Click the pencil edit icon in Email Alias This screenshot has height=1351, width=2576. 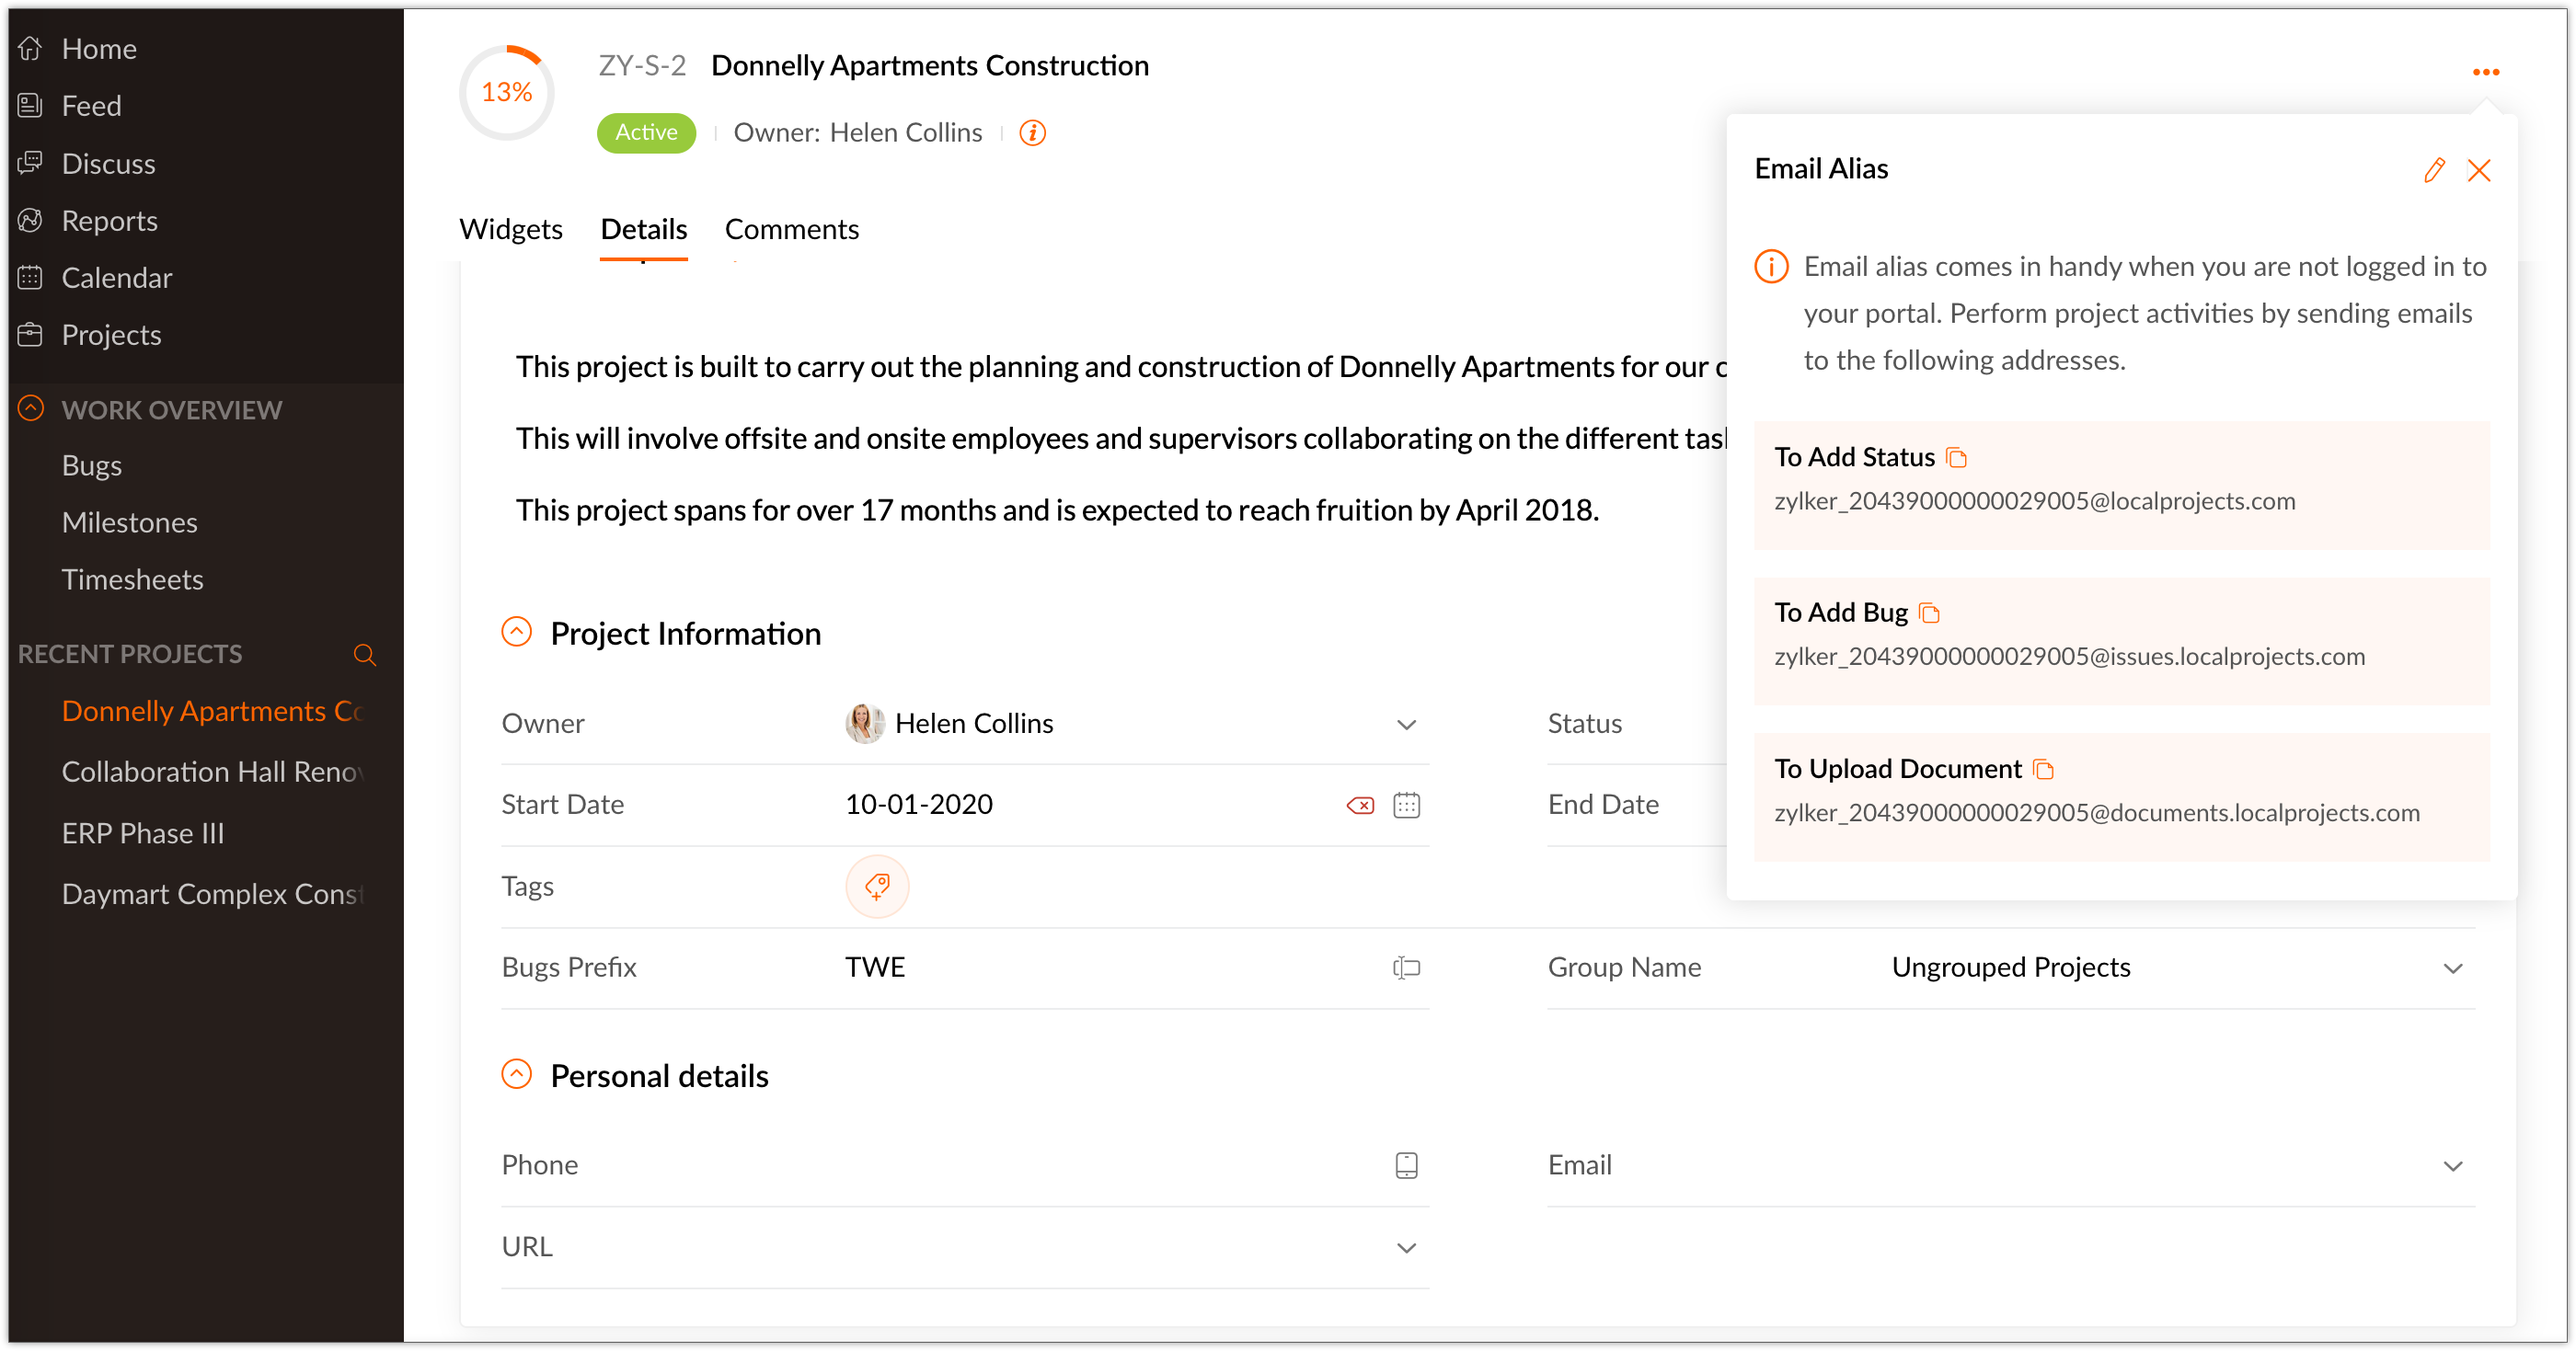click(2433, 170)
